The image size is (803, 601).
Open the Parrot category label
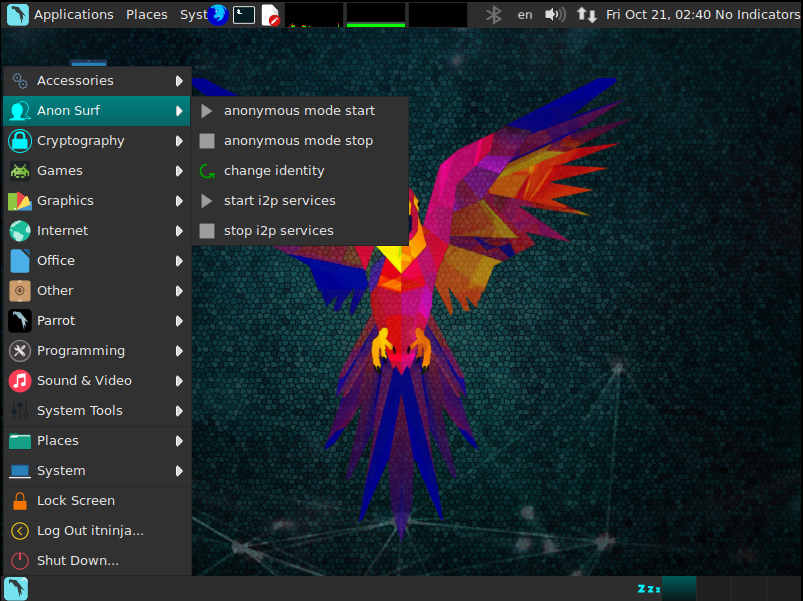click(x=56, y=321)
